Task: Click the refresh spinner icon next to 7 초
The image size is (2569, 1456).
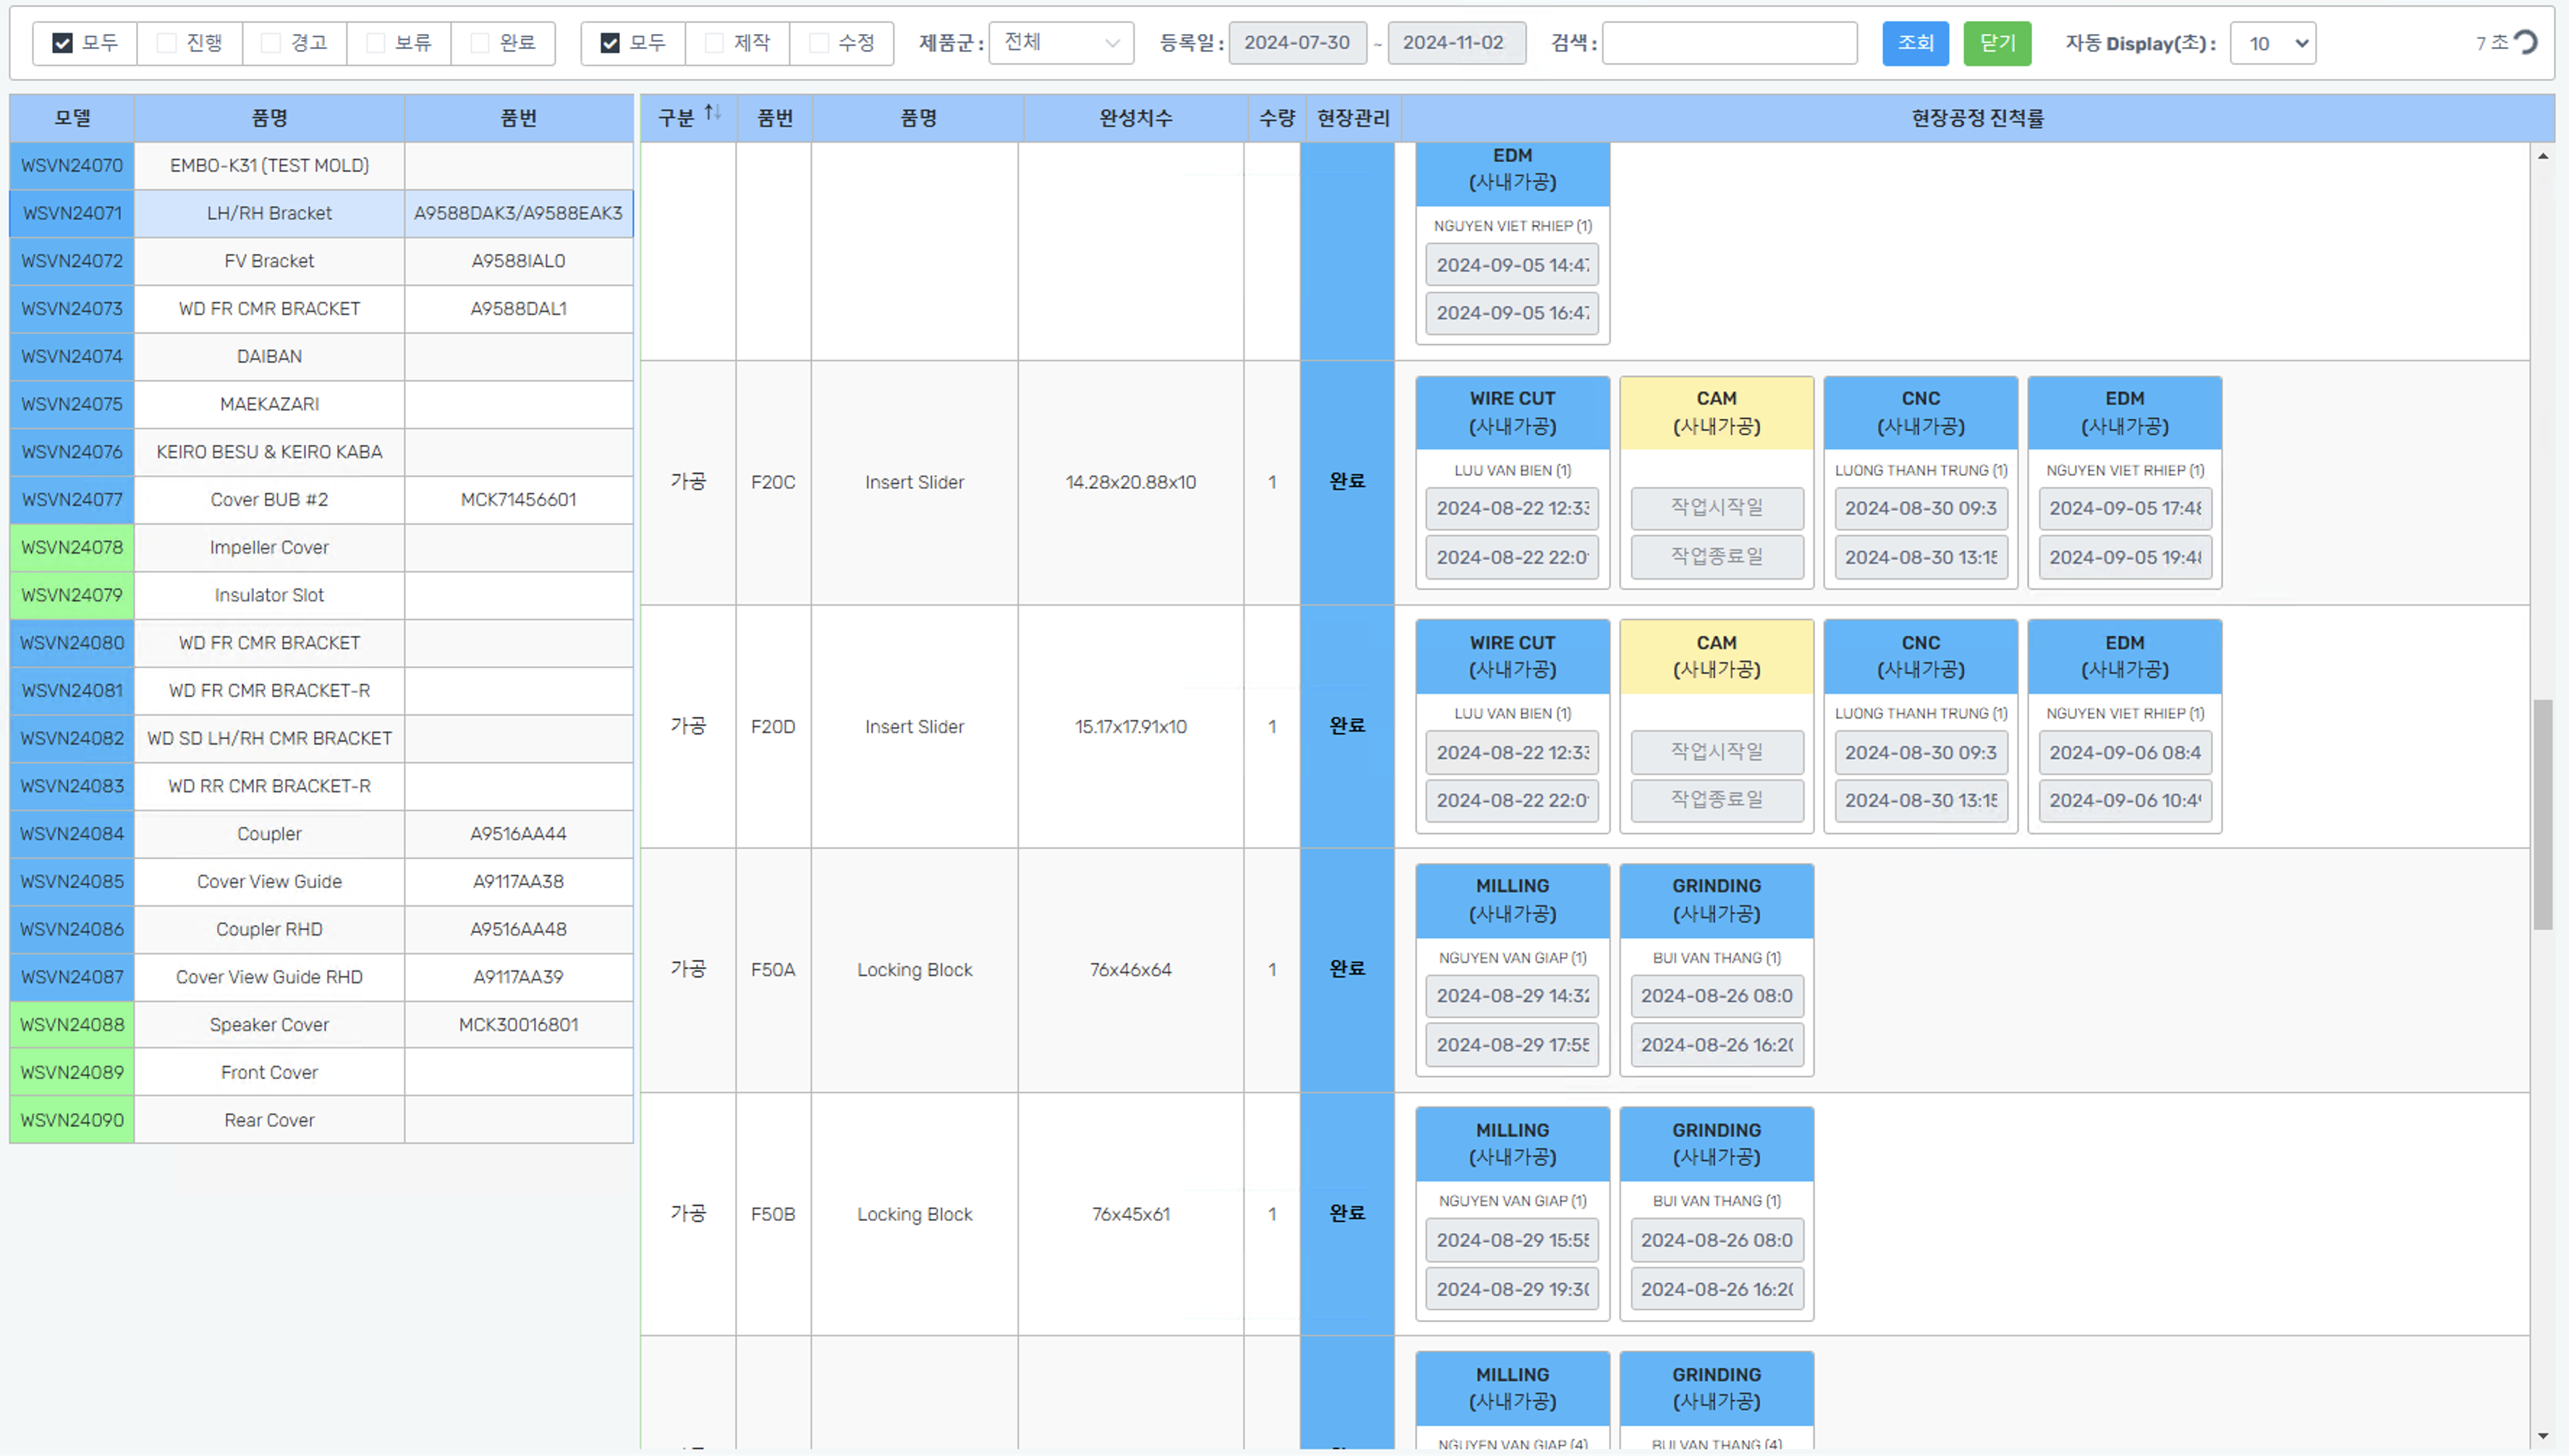Action: 2526,42
